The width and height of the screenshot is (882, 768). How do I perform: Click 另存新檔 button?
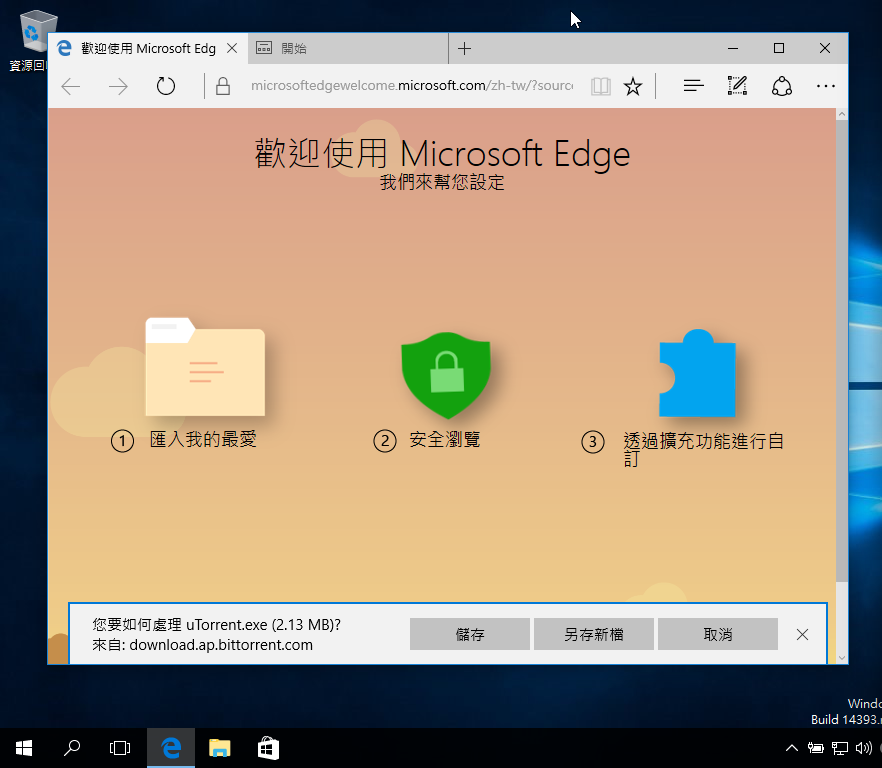click(x=593, y=634)
